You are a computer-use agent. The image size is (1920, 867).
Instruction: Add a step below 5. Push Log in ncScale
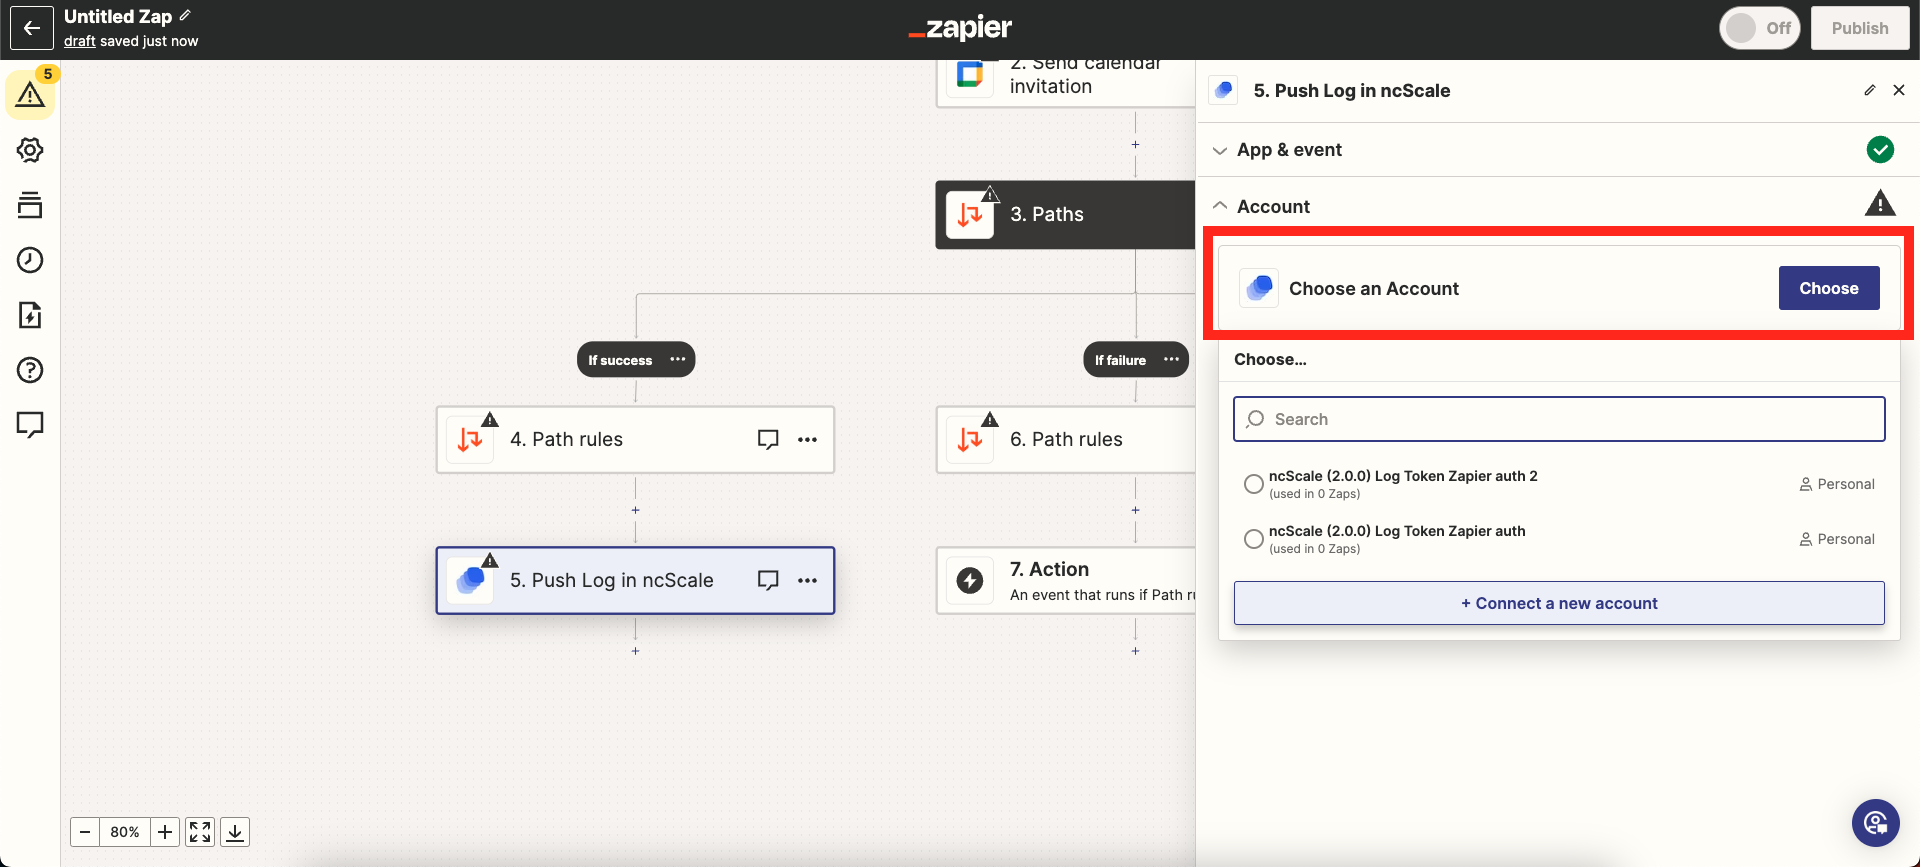635,651
